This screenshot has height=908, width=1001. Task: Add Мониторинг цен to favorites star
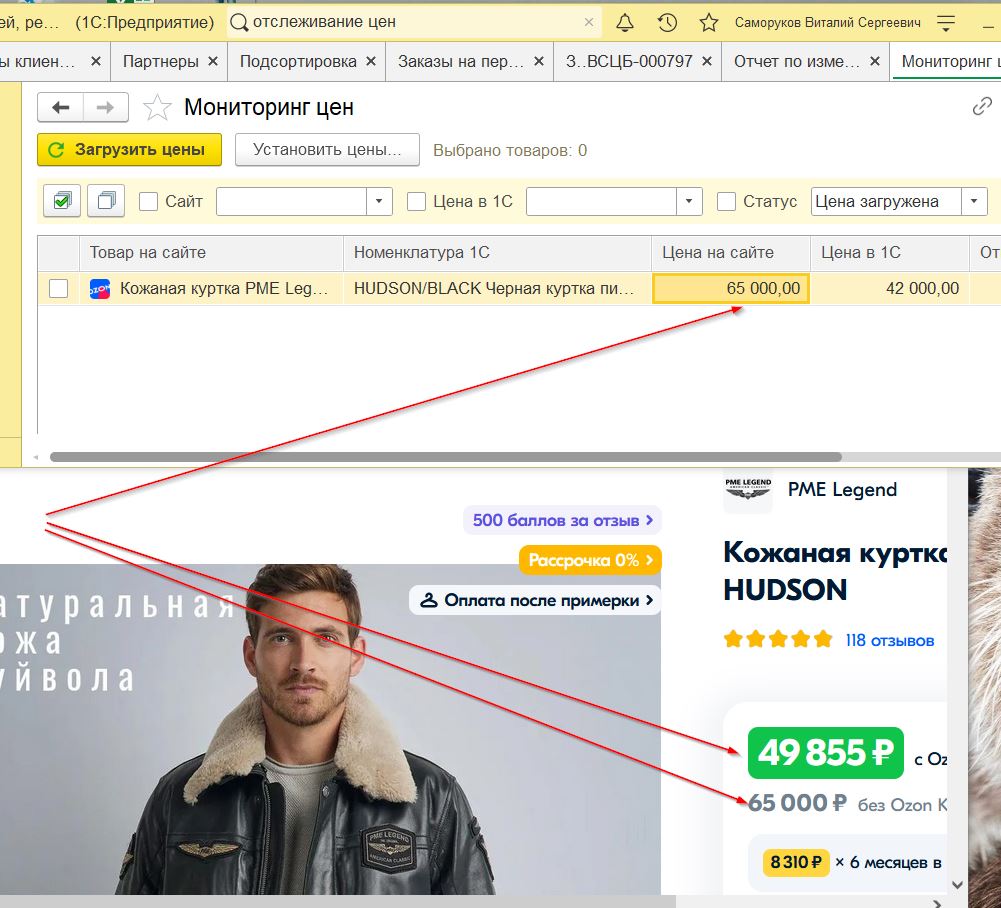click(157, 107)
